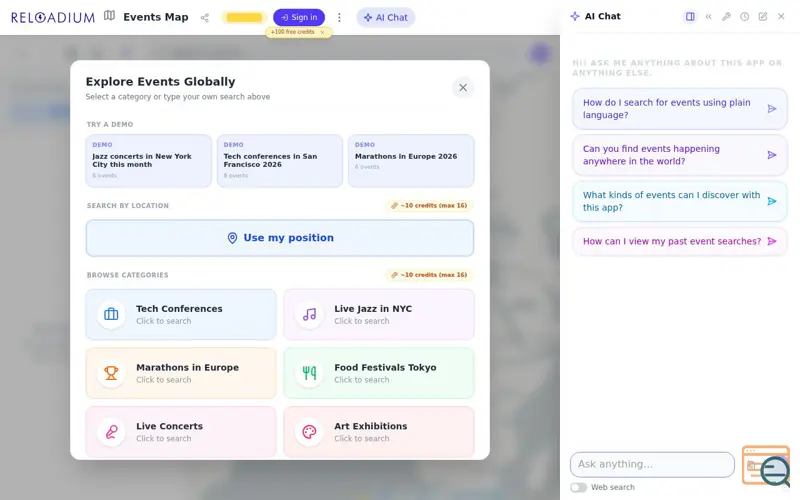This screenshot has width=800, height=500.
Task: Dismiss the +100 free credits badge
Action: point(322,32)
